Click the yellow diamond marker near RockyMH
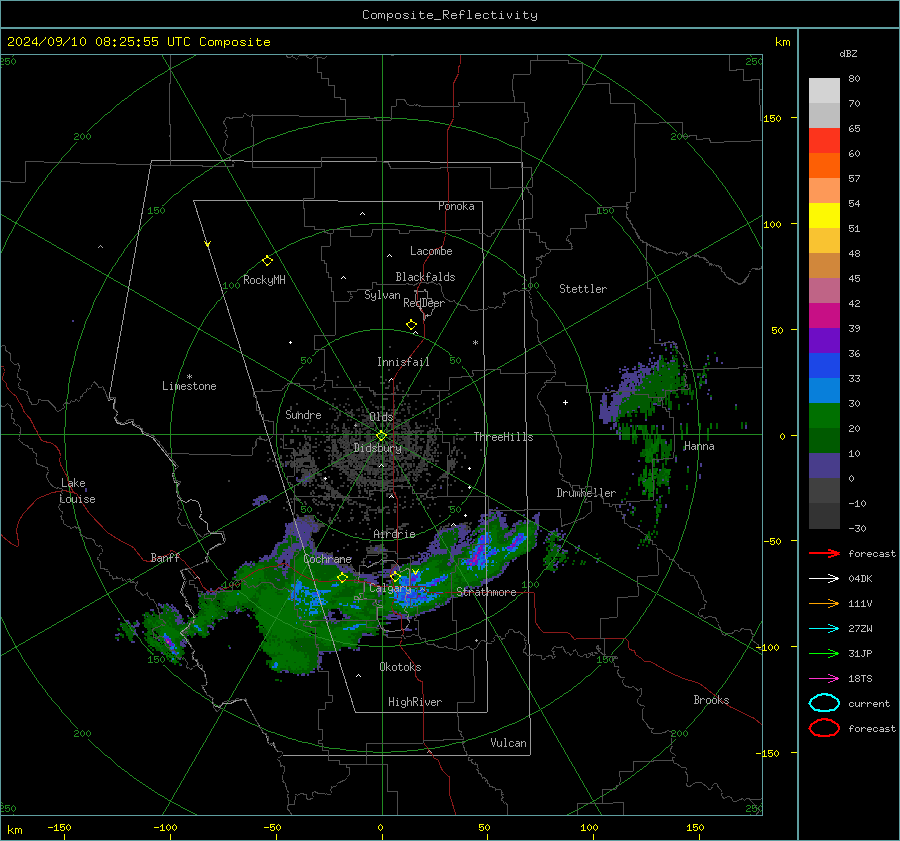 [267, 261]
